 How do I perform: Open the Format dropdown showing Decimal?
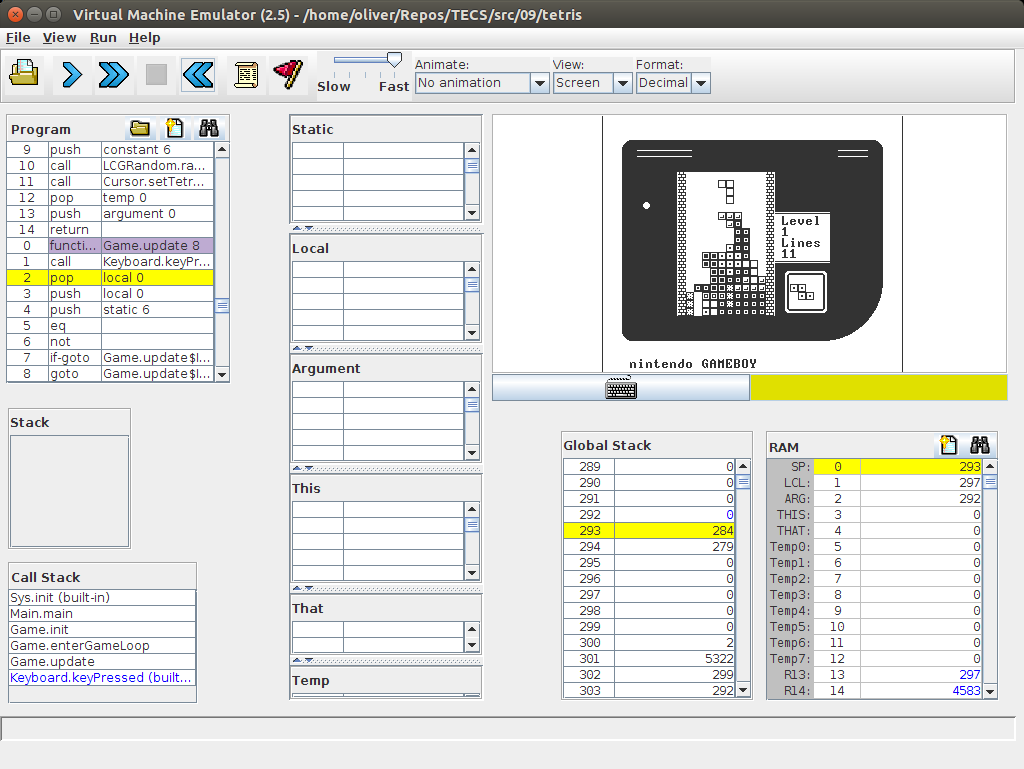pyautogui.click(x=673, y=83)
